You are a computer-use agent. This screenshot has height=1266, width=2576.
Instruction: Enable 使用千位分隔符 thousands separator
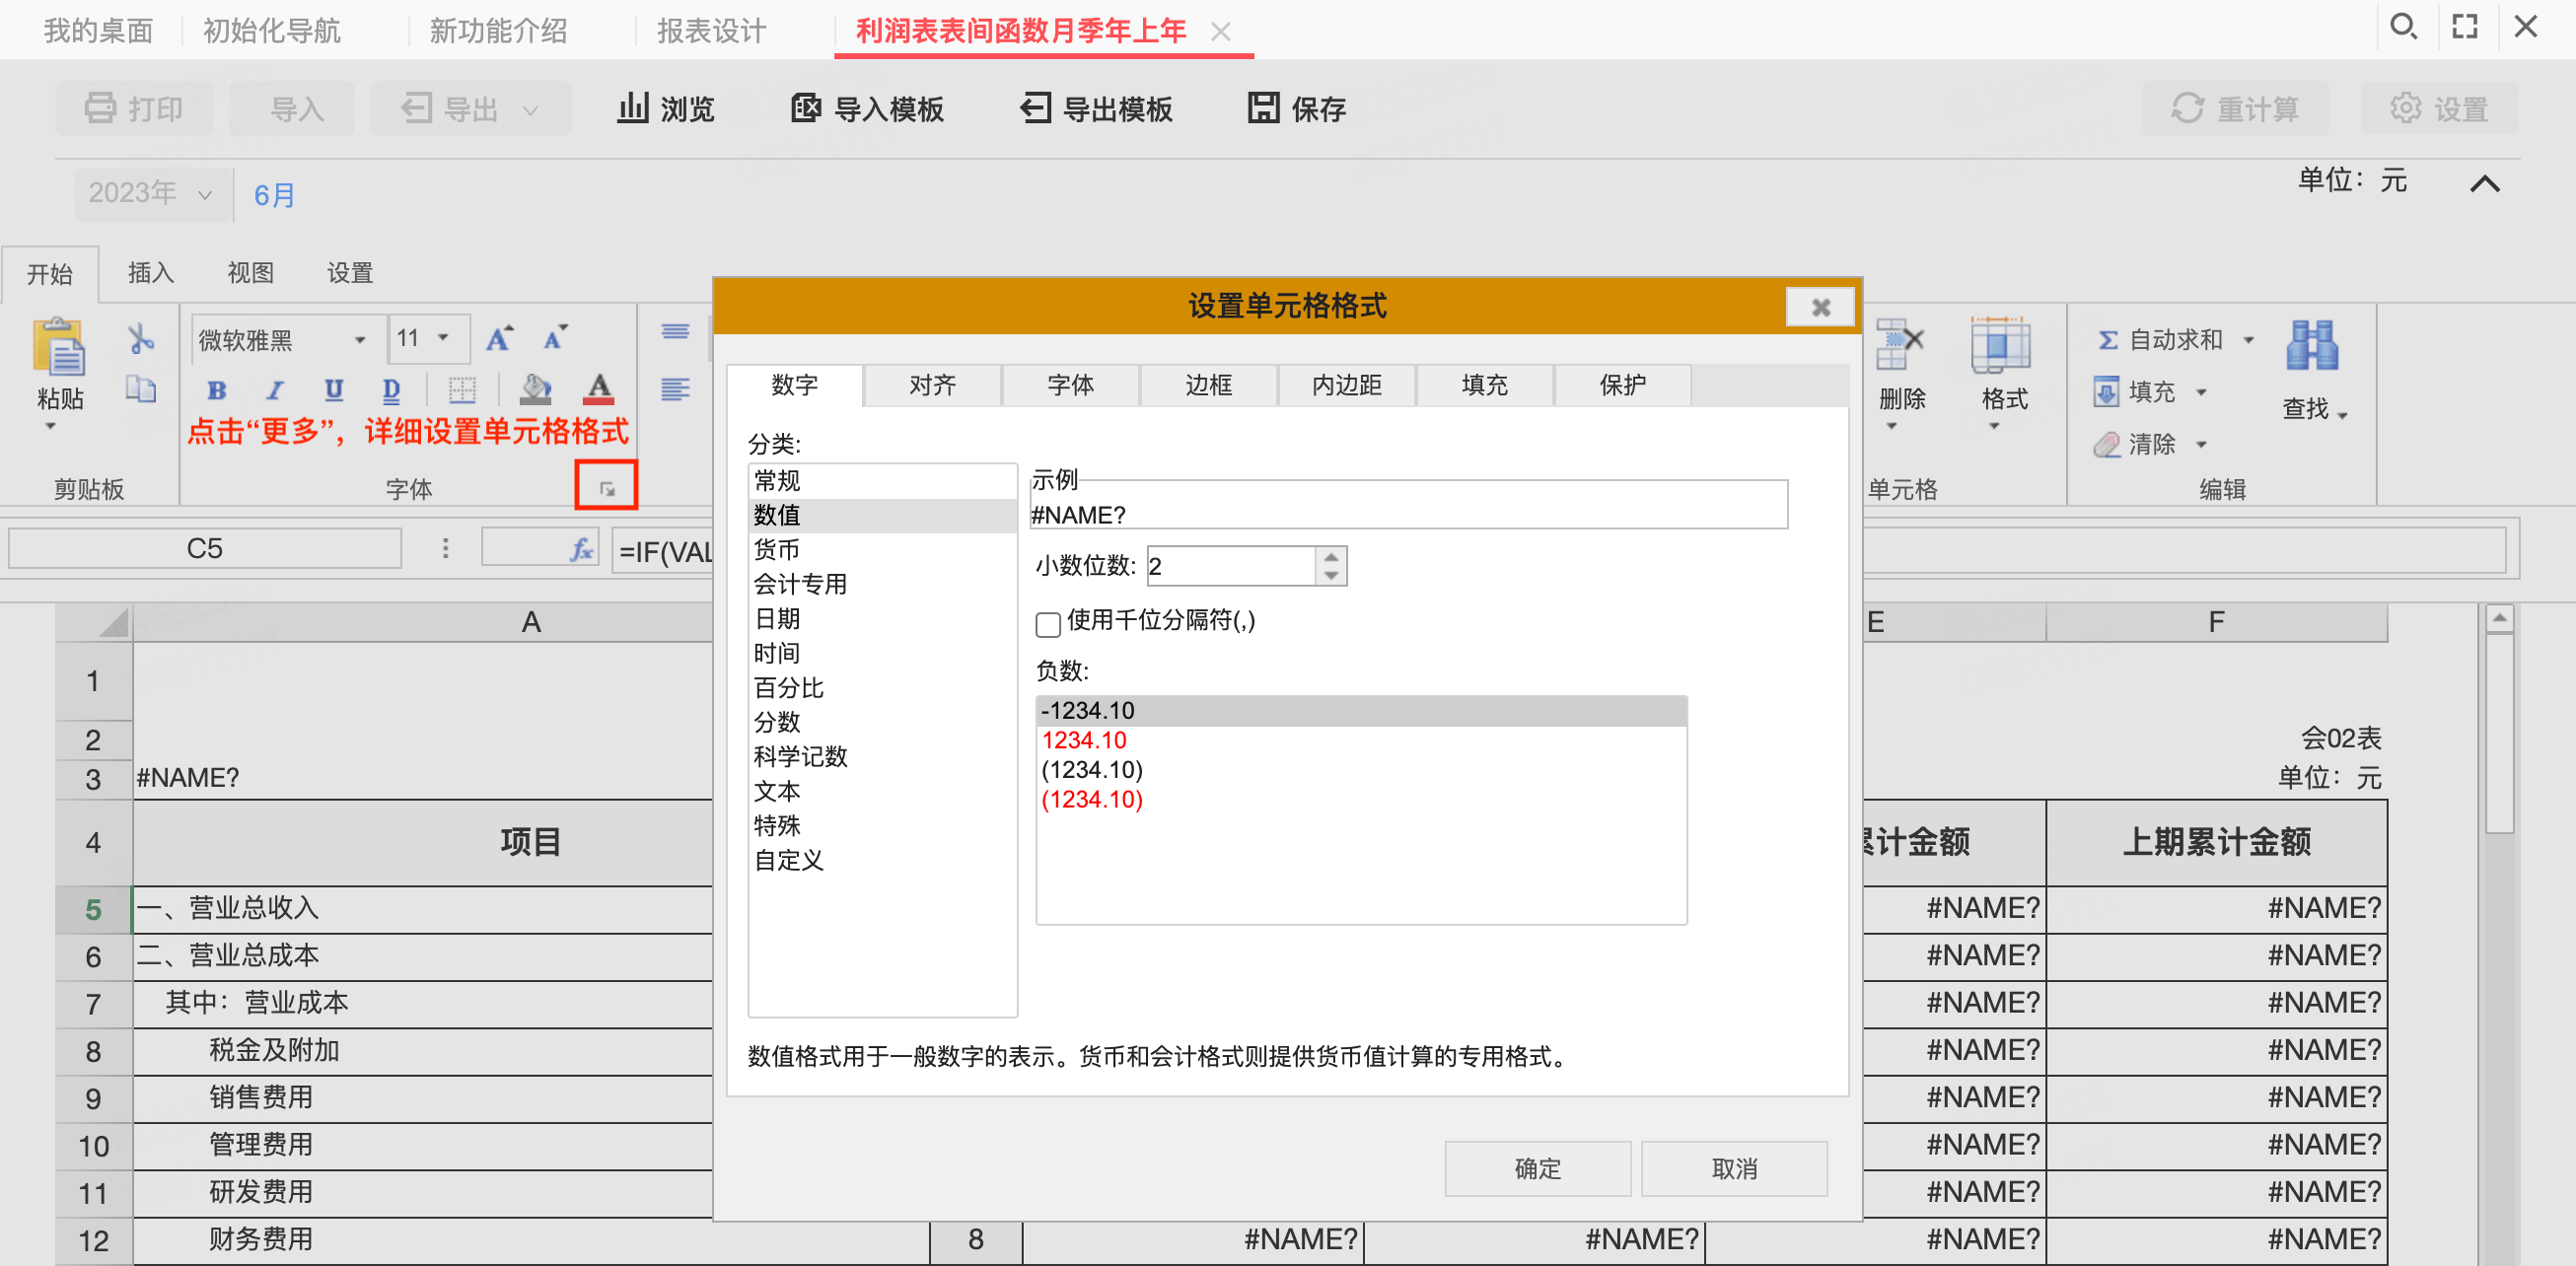(1047, 624)
